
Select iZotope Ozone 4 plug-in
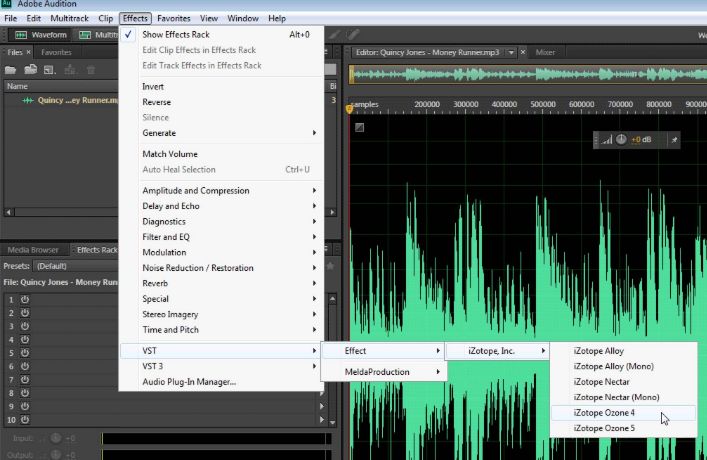623,413
